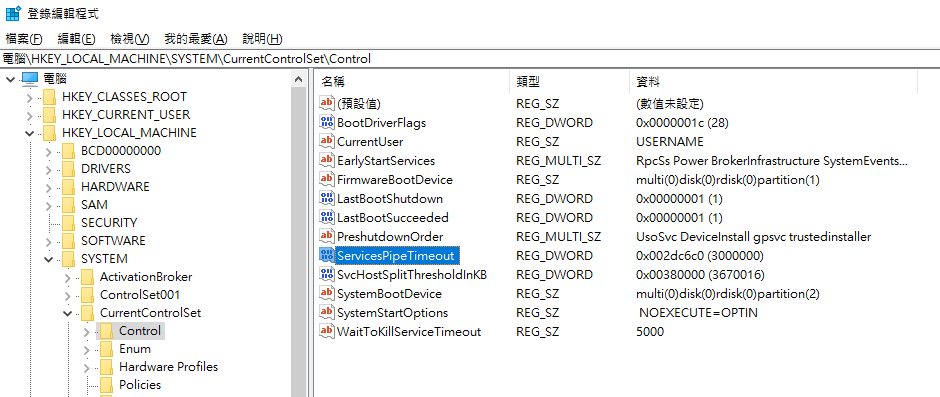Click the ServicesPipeTimeout DWORD value icon
Image resolution: width=940 pixels, height=397 pixels.
[327, 255]
